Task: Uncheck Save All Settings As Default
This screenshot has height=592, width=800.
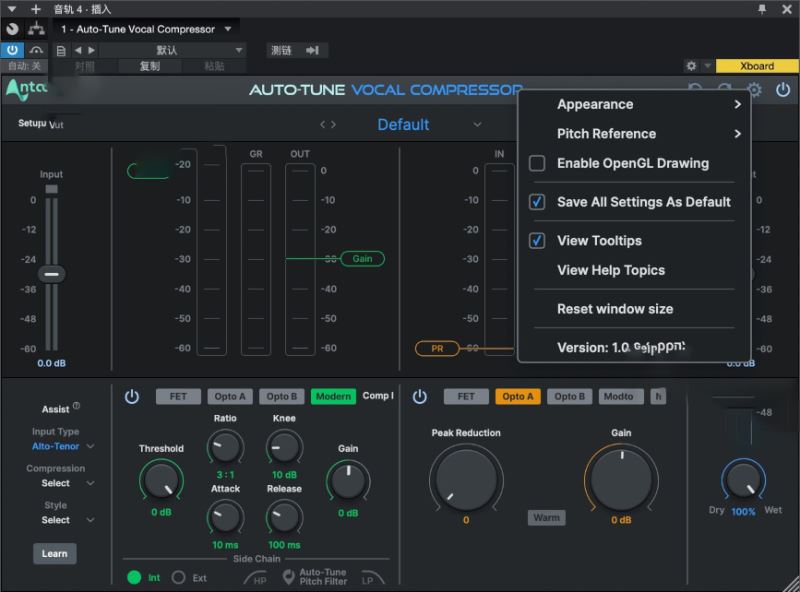Action: tap(537, 202)
